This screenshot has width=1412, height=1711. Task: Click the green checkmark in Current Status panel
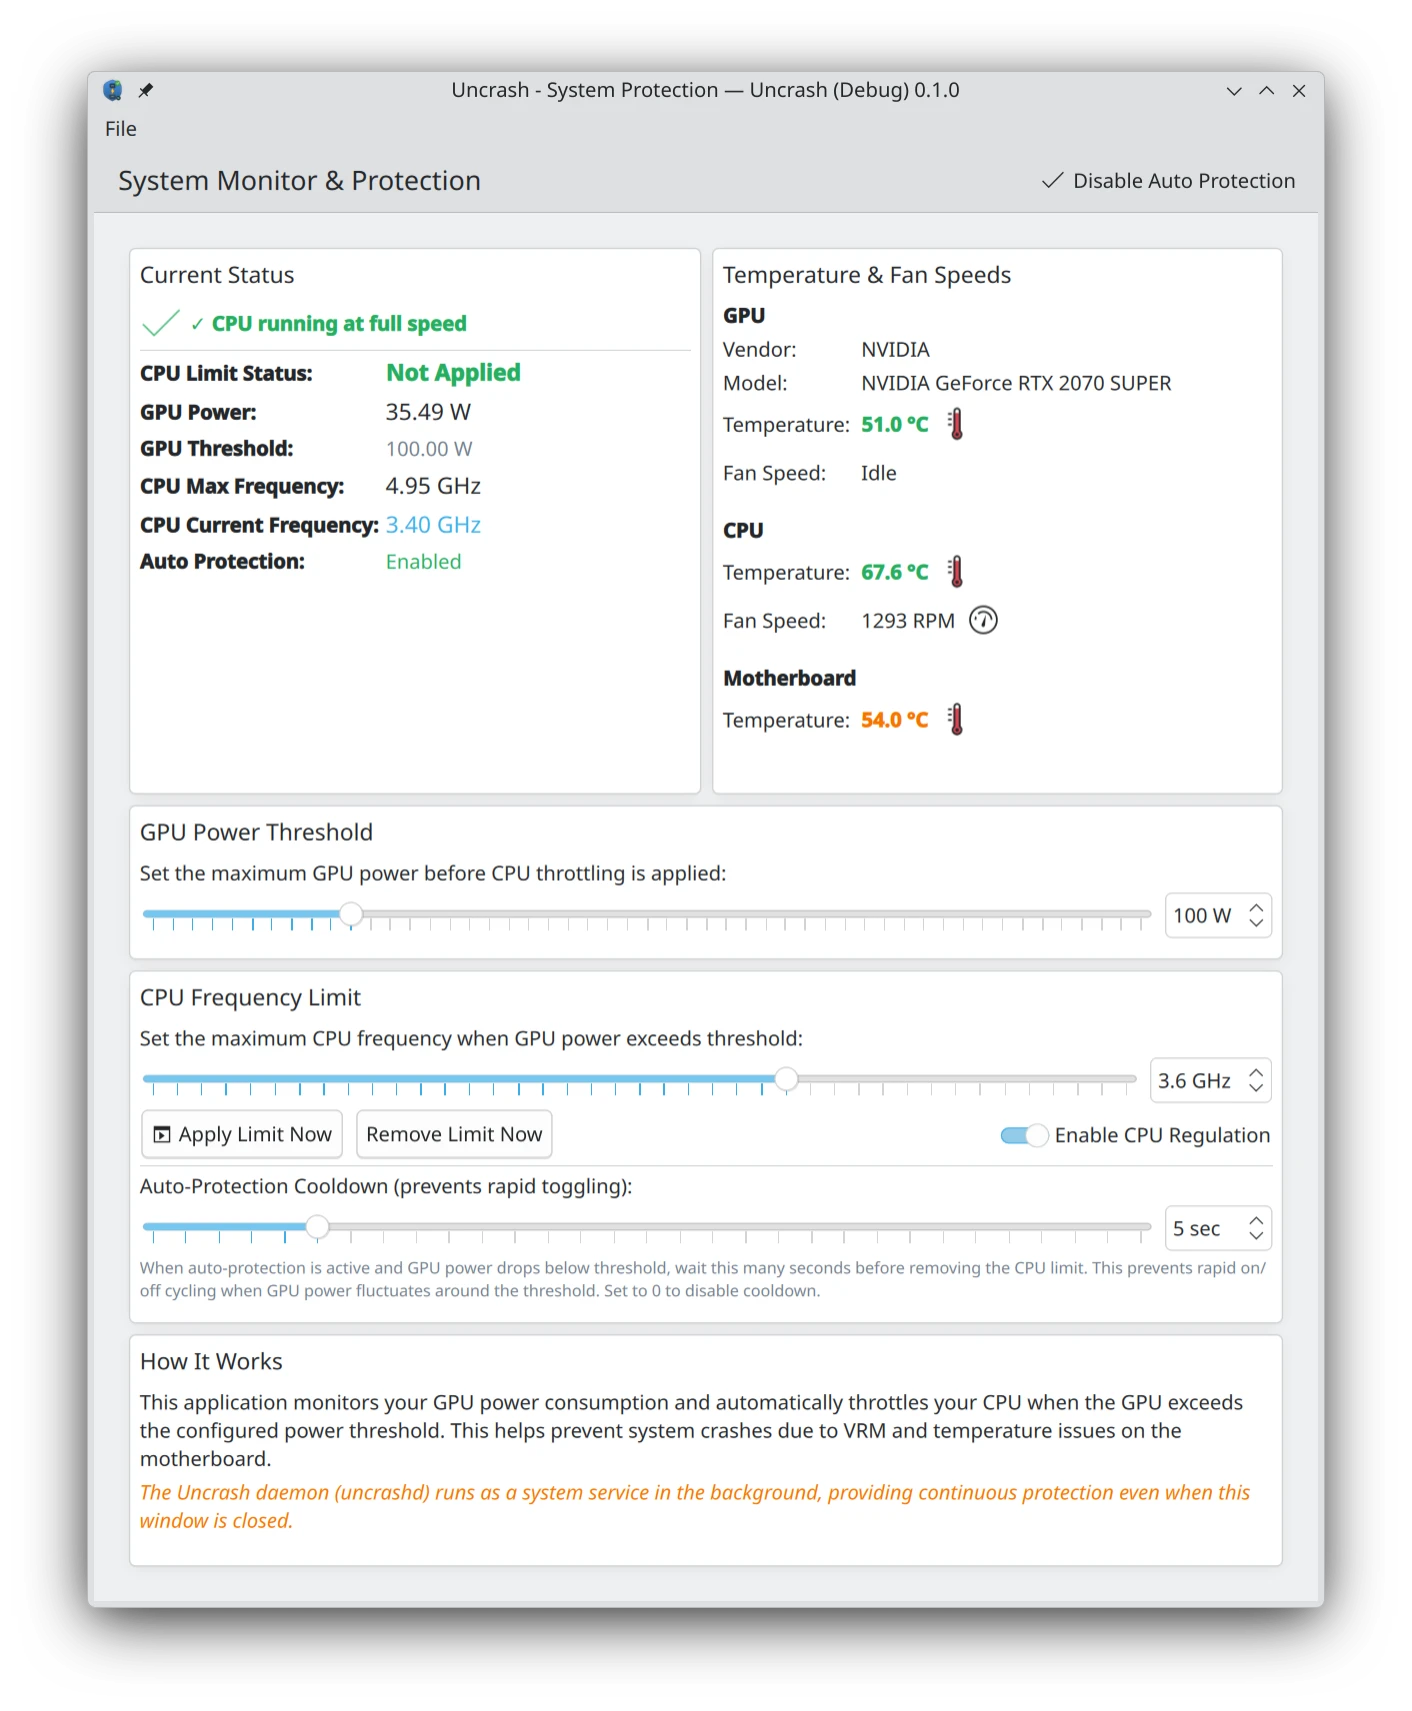(x=161, y=323)
